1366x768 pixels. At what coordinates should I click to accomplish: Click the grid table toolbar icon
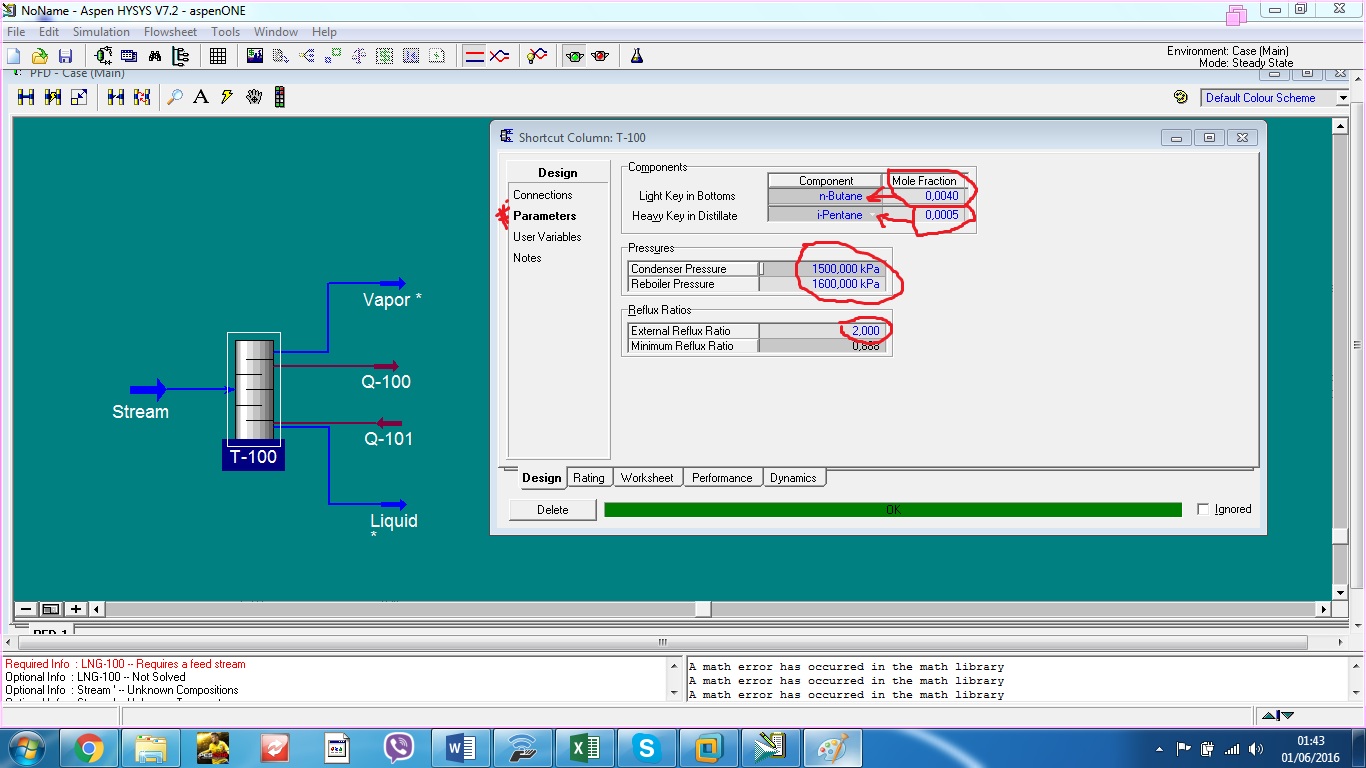coord(218,56)
